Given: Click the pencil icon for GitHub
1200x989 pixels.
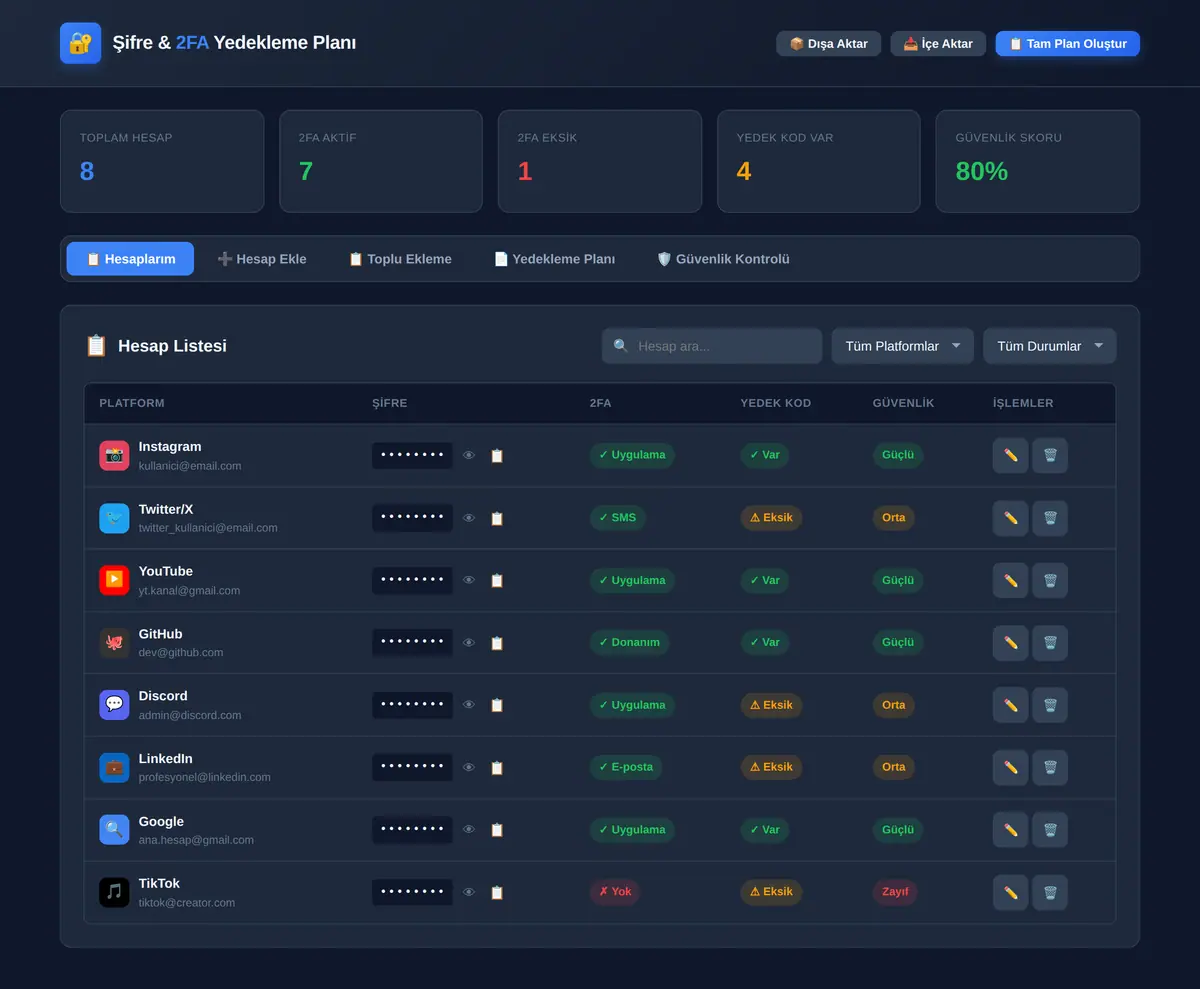Looking at the screenshot, I should pyautogui.click(x=1010, y=642).
